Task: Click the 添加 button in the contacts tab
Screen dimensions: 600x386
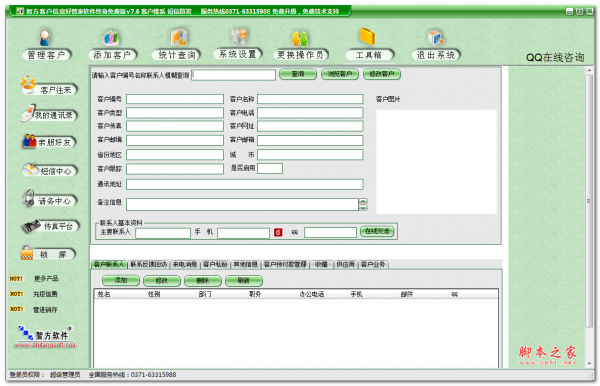Action: coord(121,280)
